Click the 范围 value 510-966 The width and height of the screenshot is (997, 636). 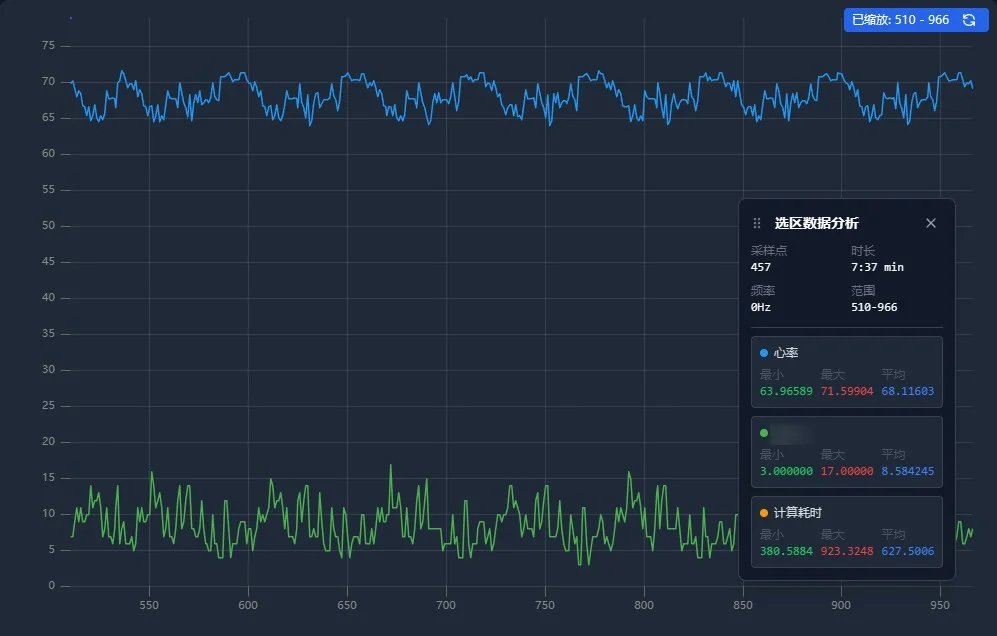[874, 307]
